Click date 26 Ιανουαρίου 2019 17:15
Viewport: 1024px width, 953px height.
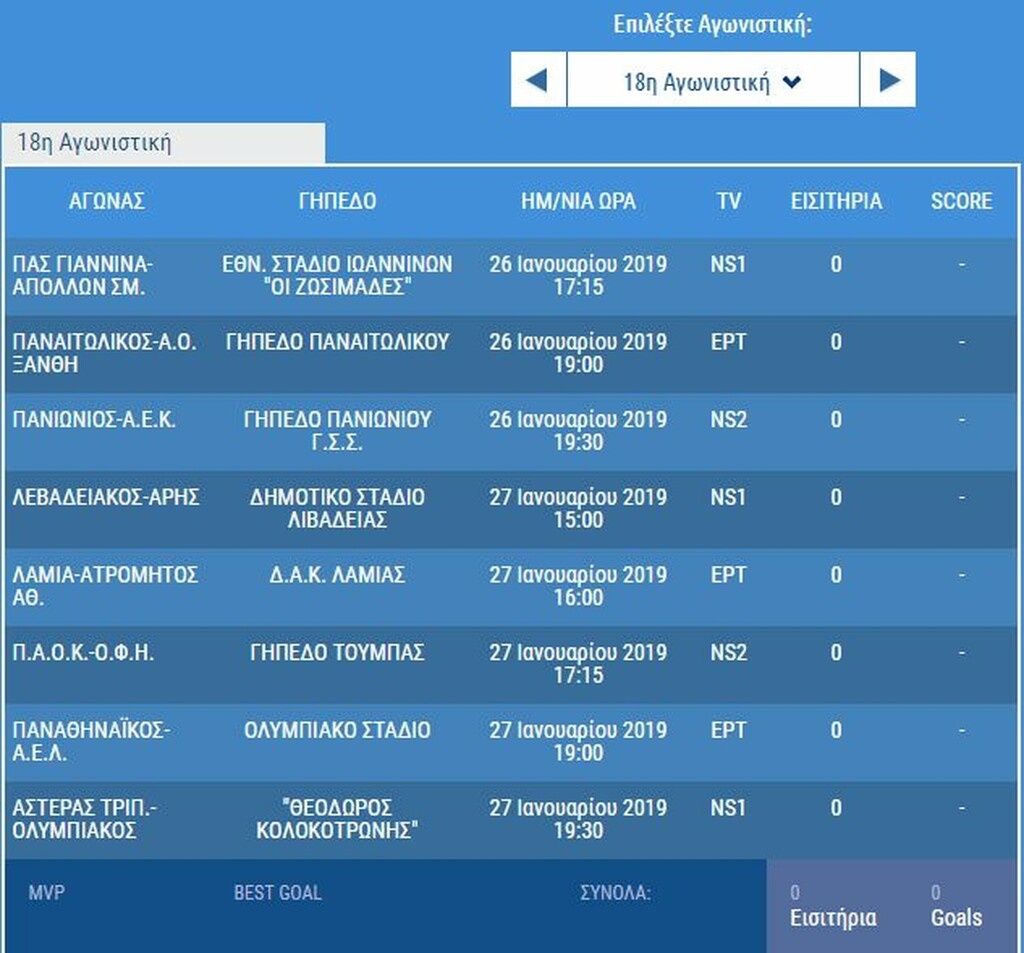(578, 276)
